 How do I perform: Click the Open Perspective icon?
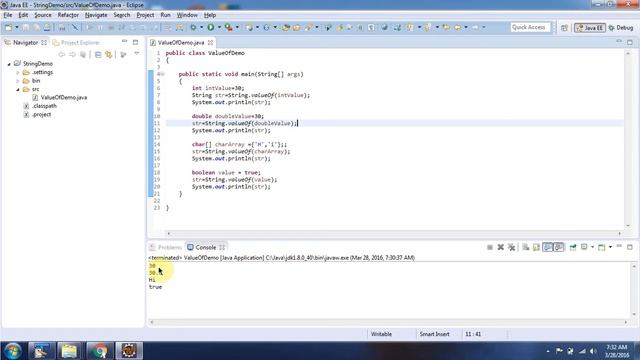click(x=564, y=28)
